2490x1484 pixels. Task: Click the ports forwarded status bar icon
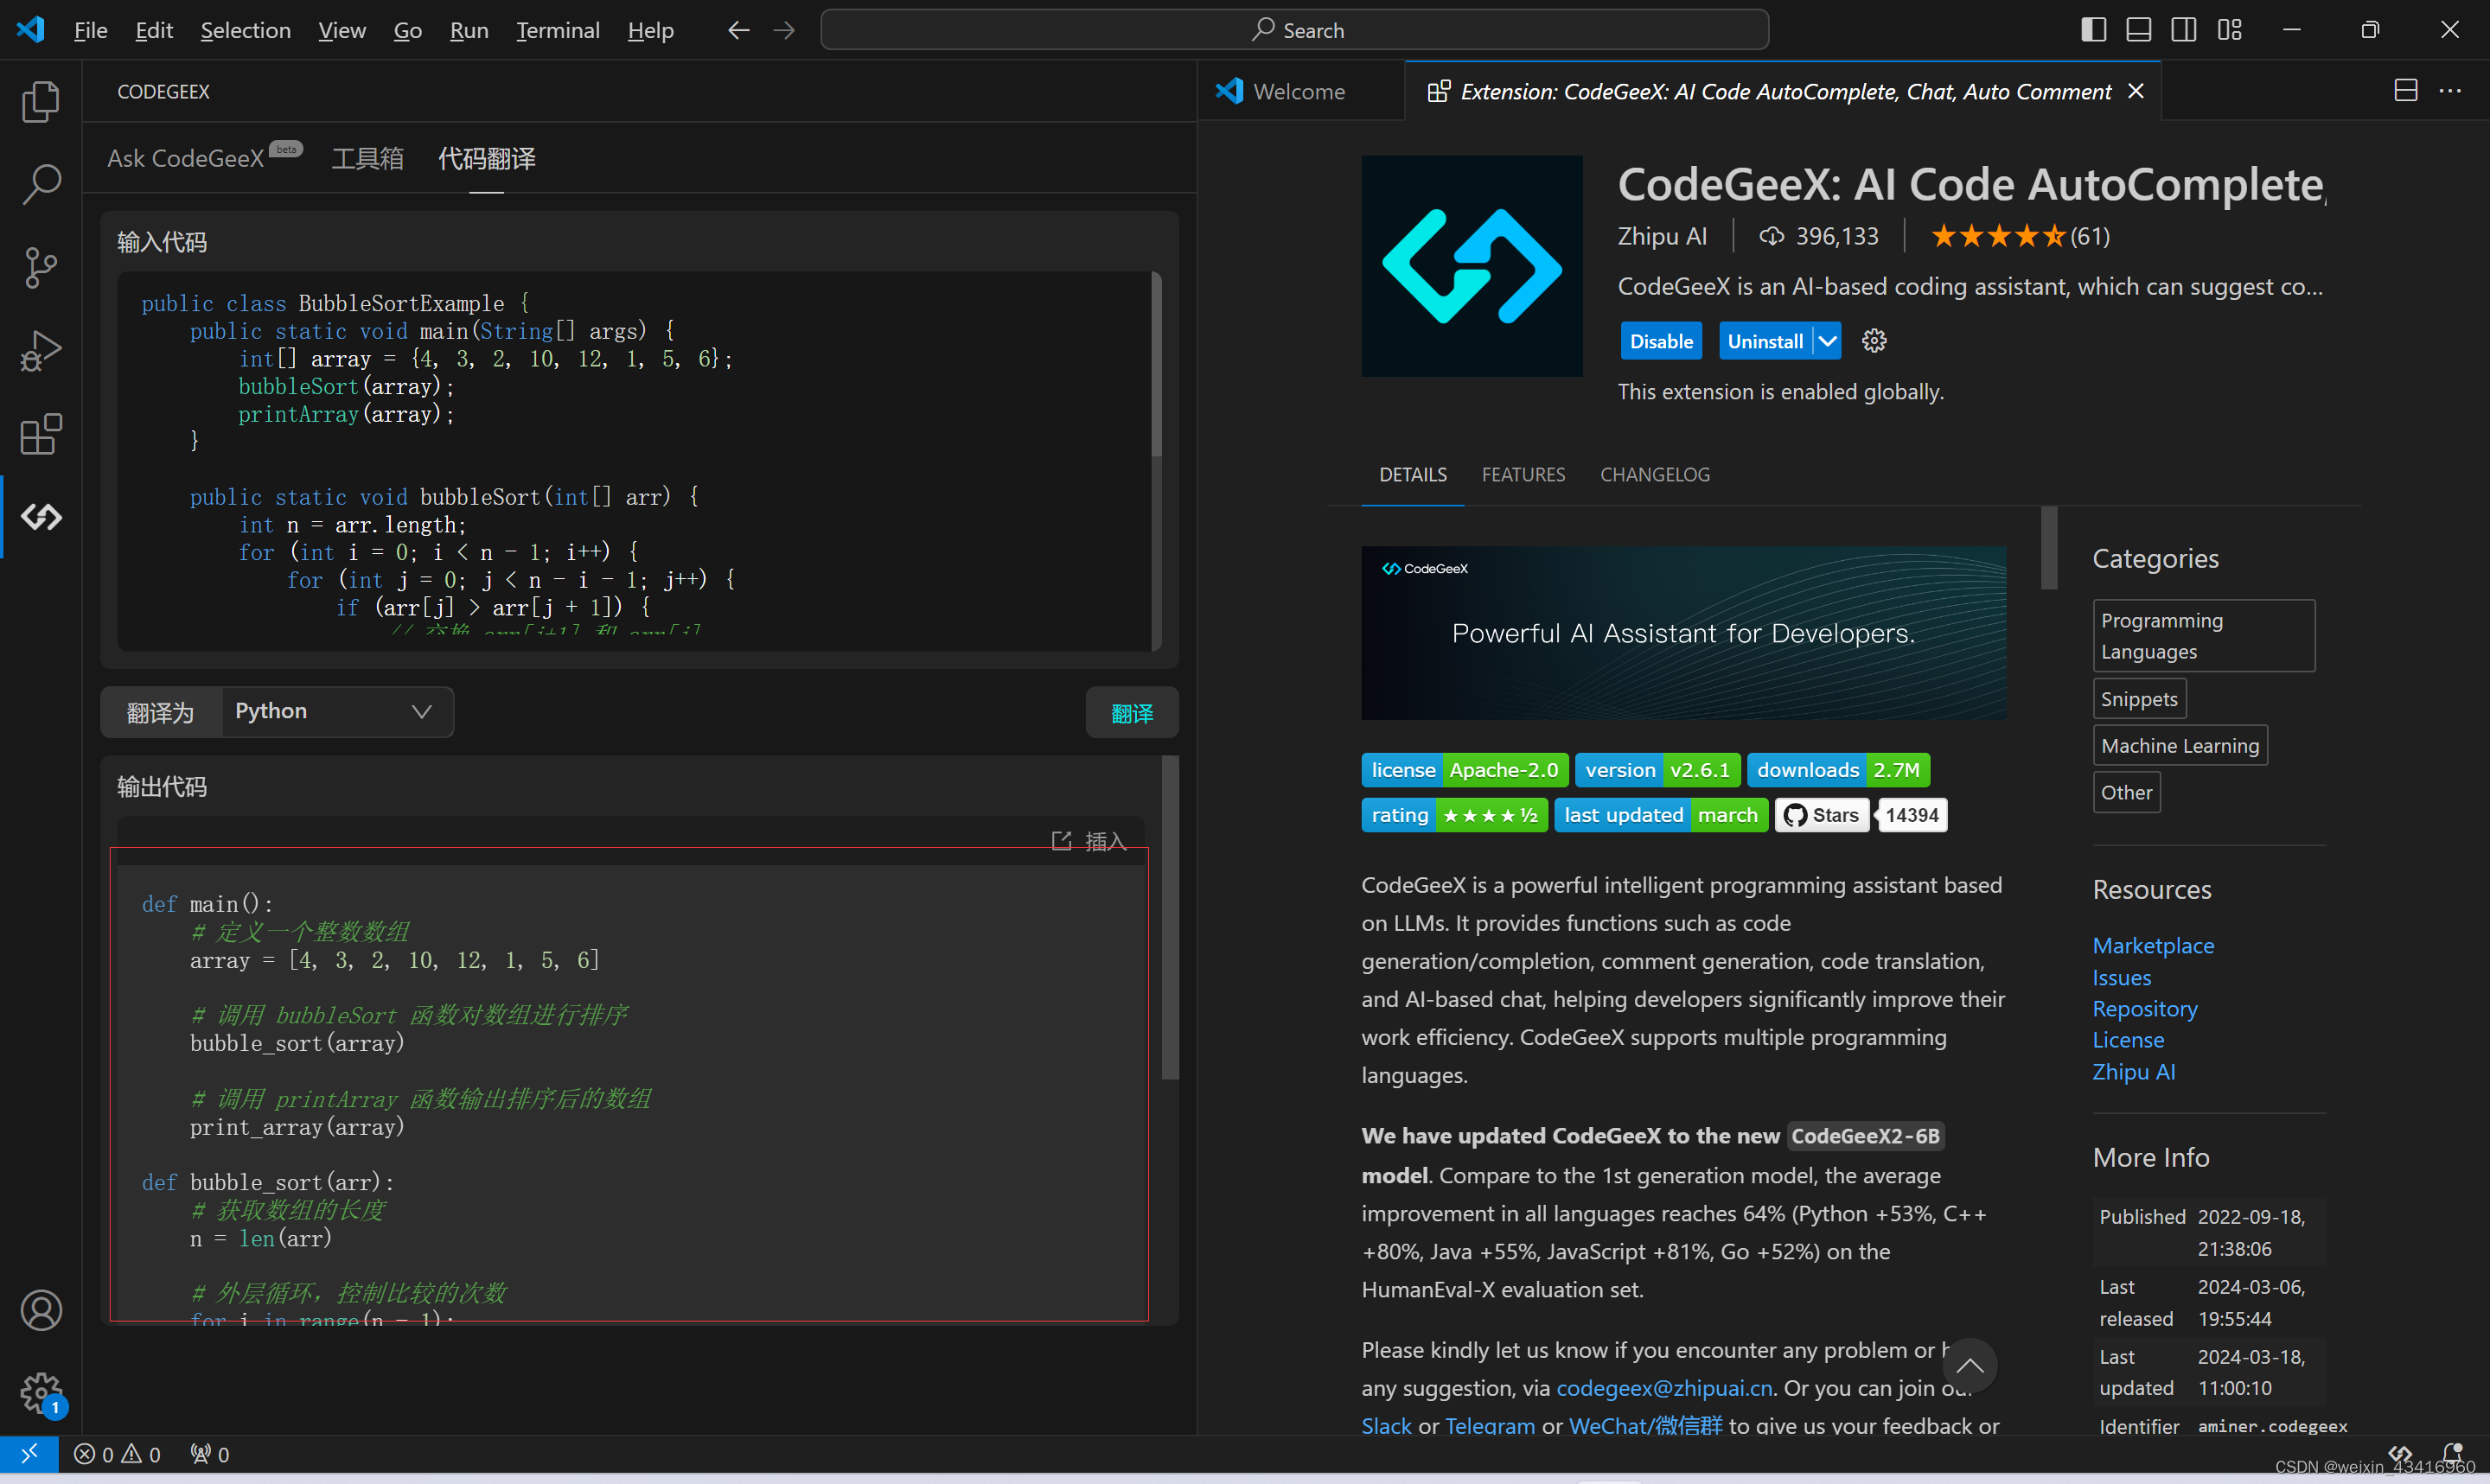[210, 1454]
